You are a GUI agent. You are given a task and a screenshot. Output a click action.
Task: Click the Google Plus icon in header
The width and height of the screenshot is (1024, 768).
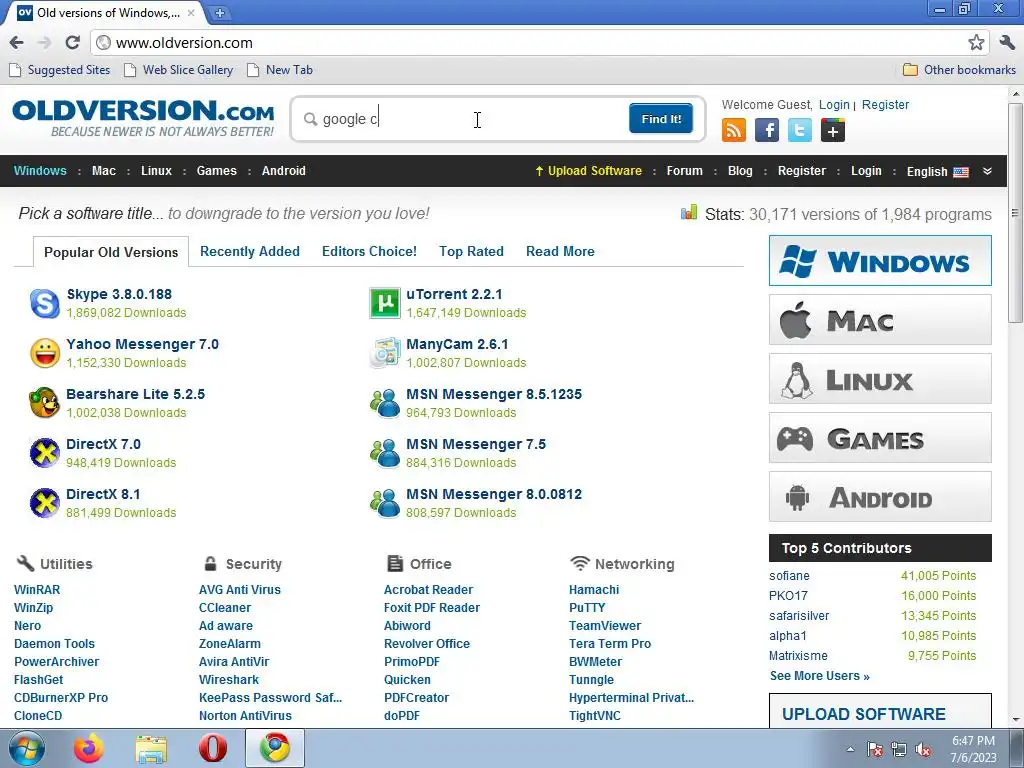coord(833,130)
